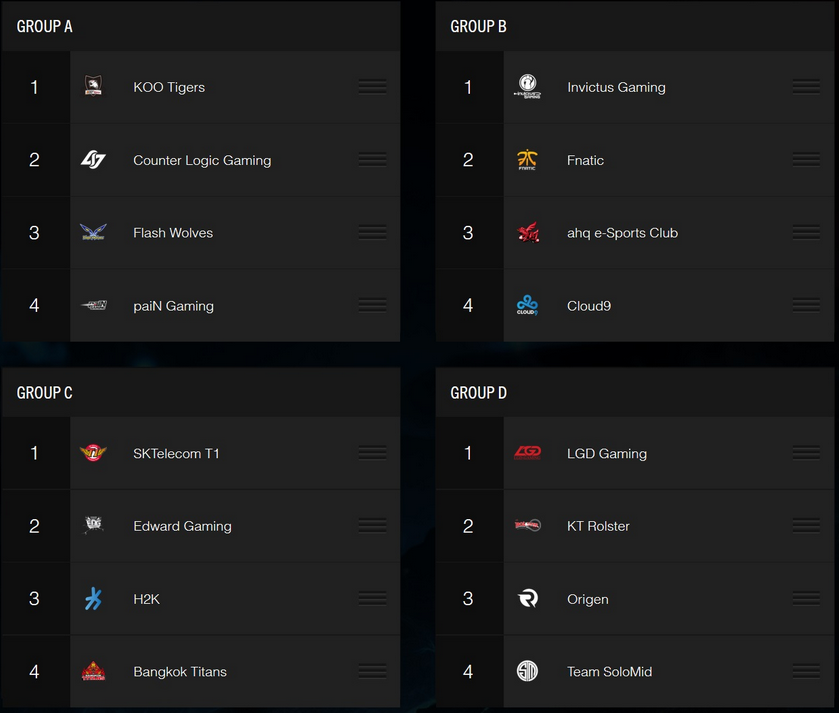Click the Fnatic team logo
839x713 pixels.
pyautogui.click(x=527, y=160)
